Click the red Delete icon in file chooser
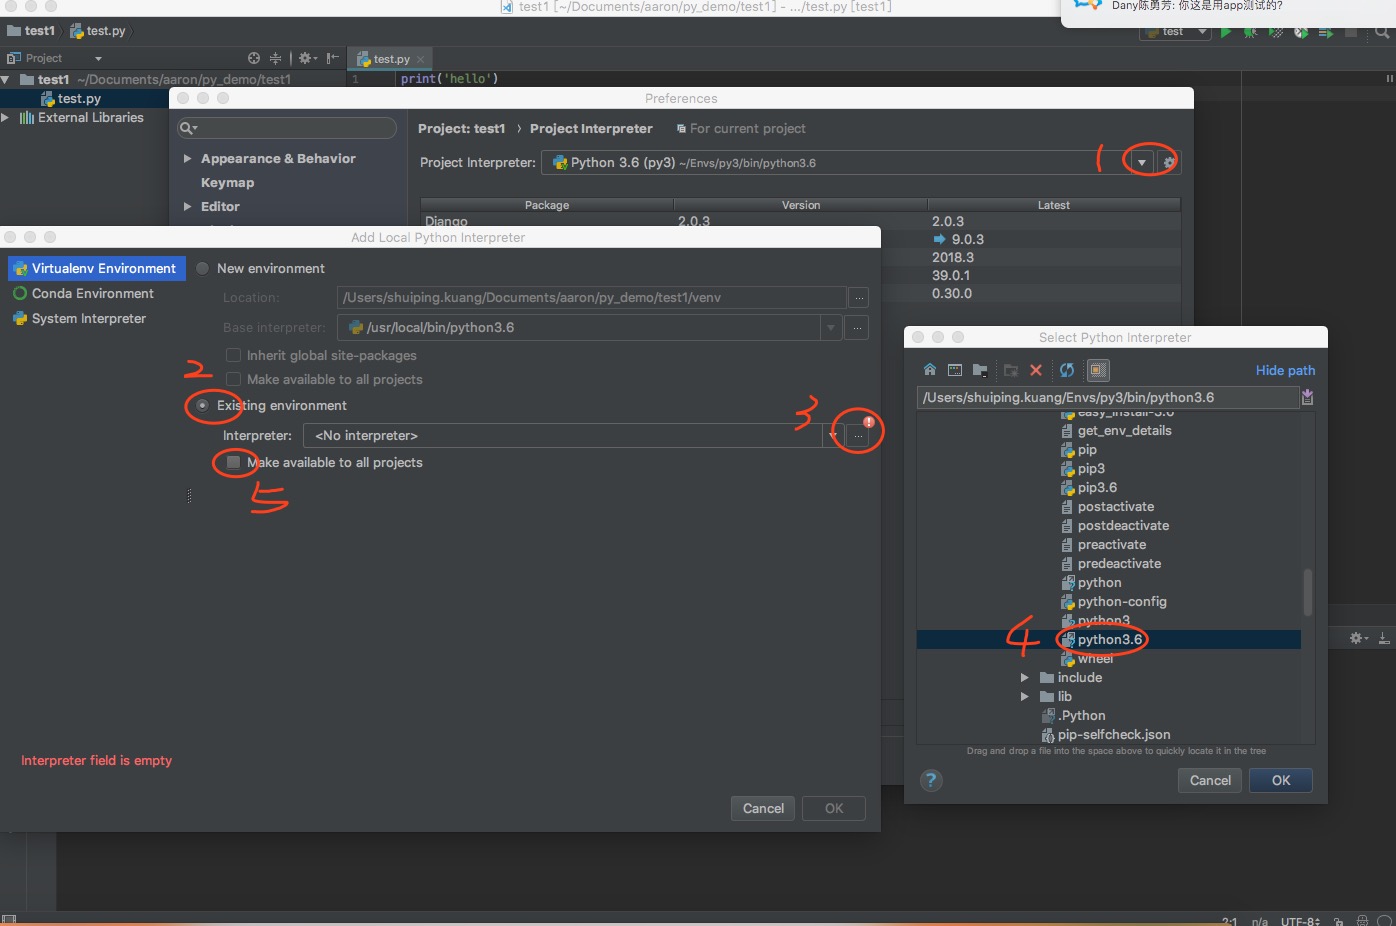1396x926 pixels. (1036, 370)
